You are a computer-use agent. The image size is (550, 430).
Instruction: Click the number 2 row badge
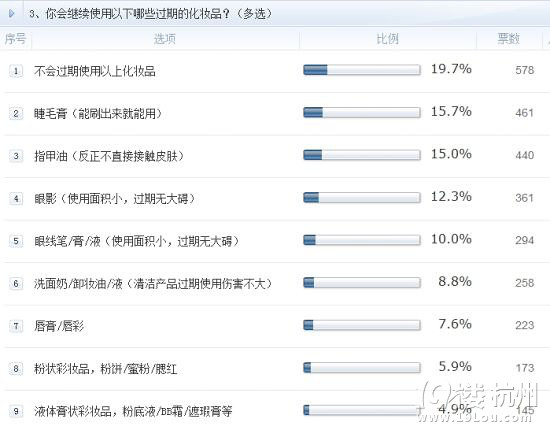(16, 114)
